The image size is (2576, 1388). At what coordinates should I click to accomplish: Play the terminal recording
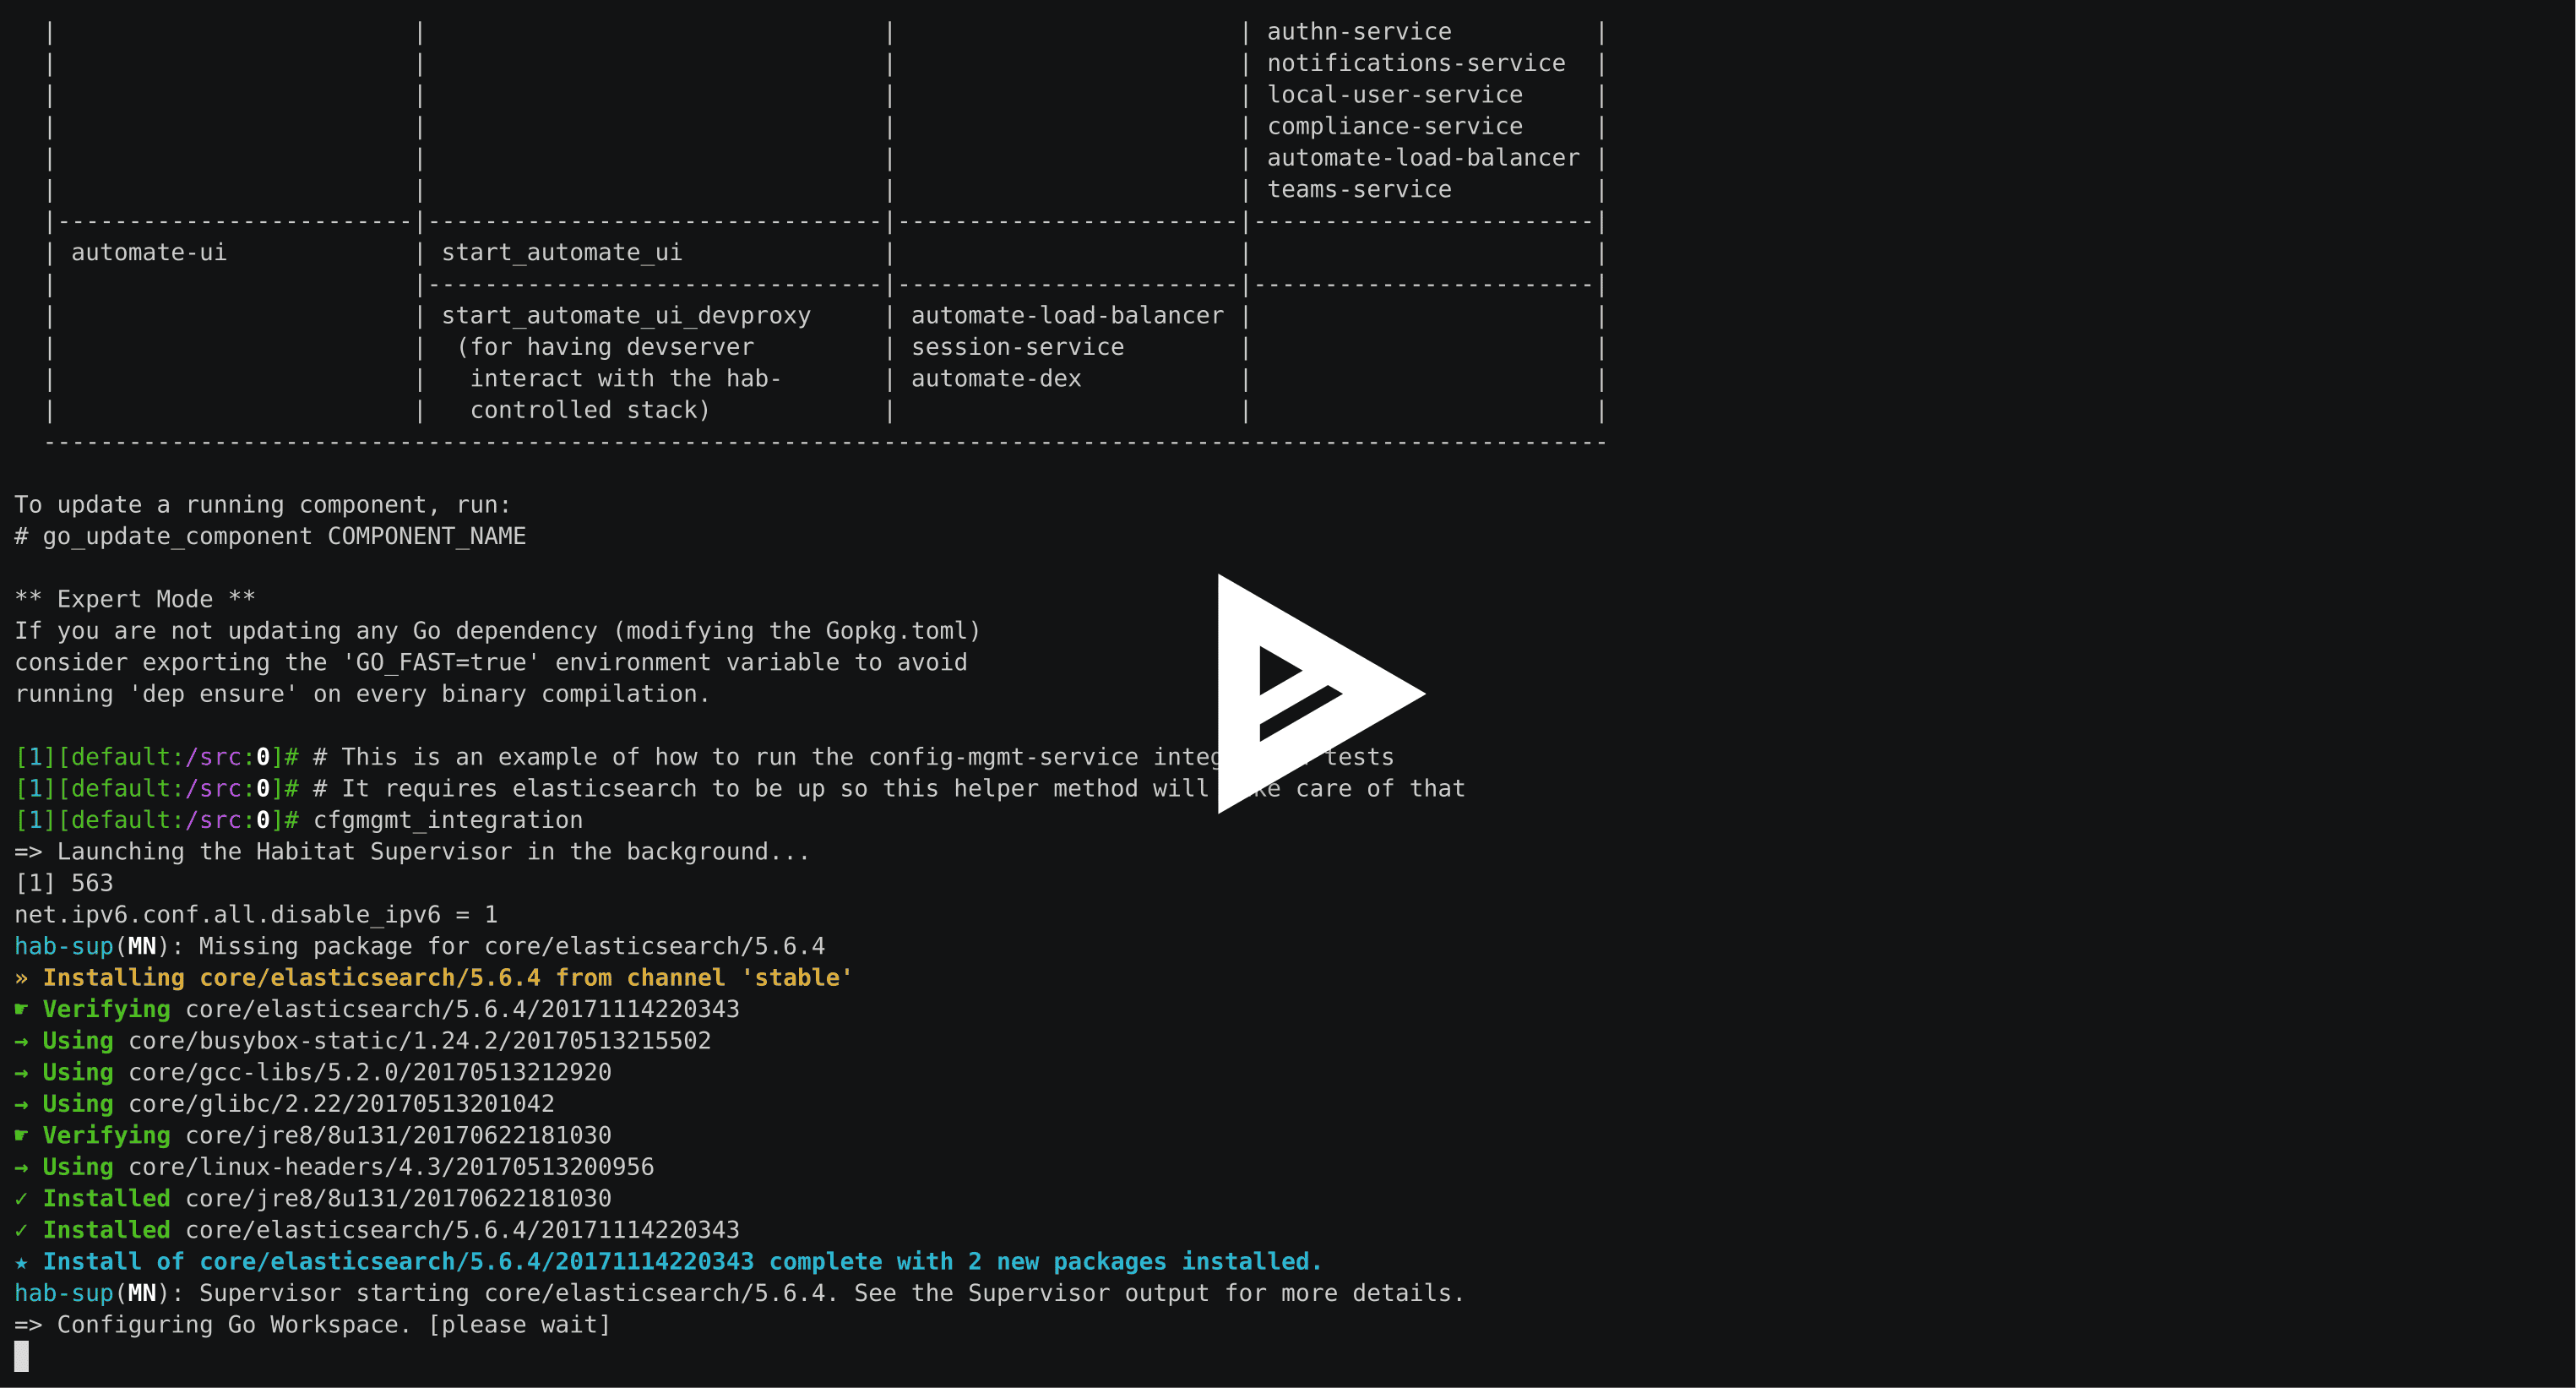1318,694
